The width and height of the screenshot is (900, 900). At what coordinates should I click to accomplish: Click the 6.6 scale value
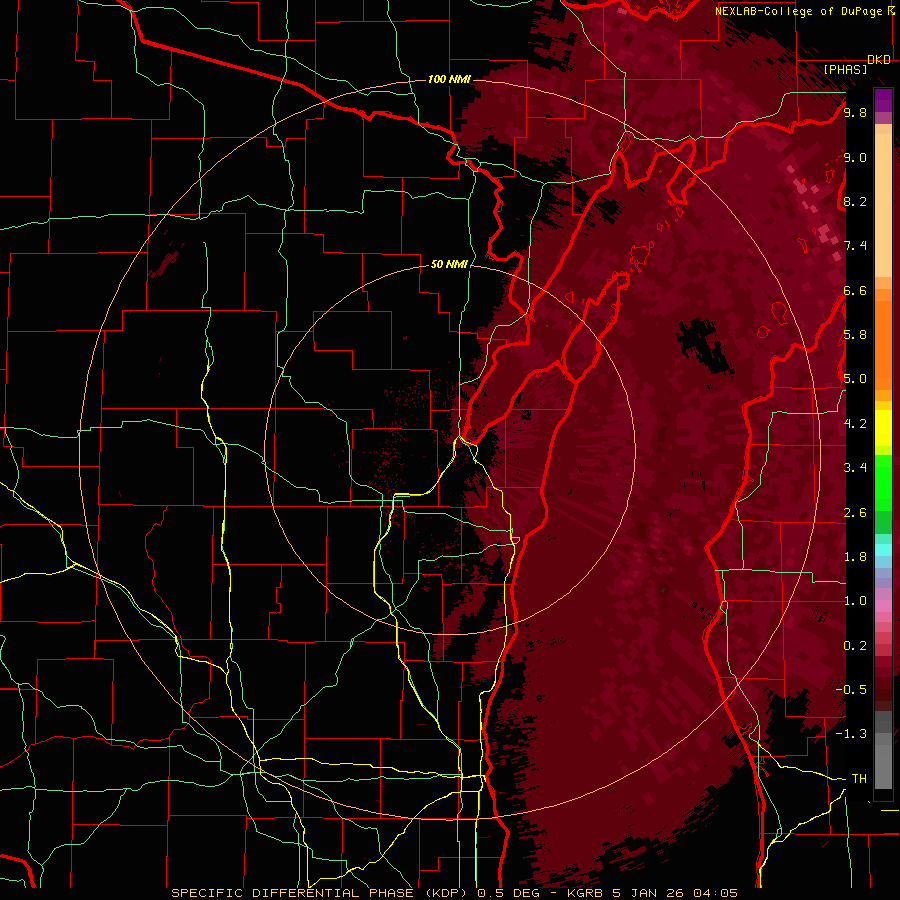pyautogui.click(x=855, y=290)
